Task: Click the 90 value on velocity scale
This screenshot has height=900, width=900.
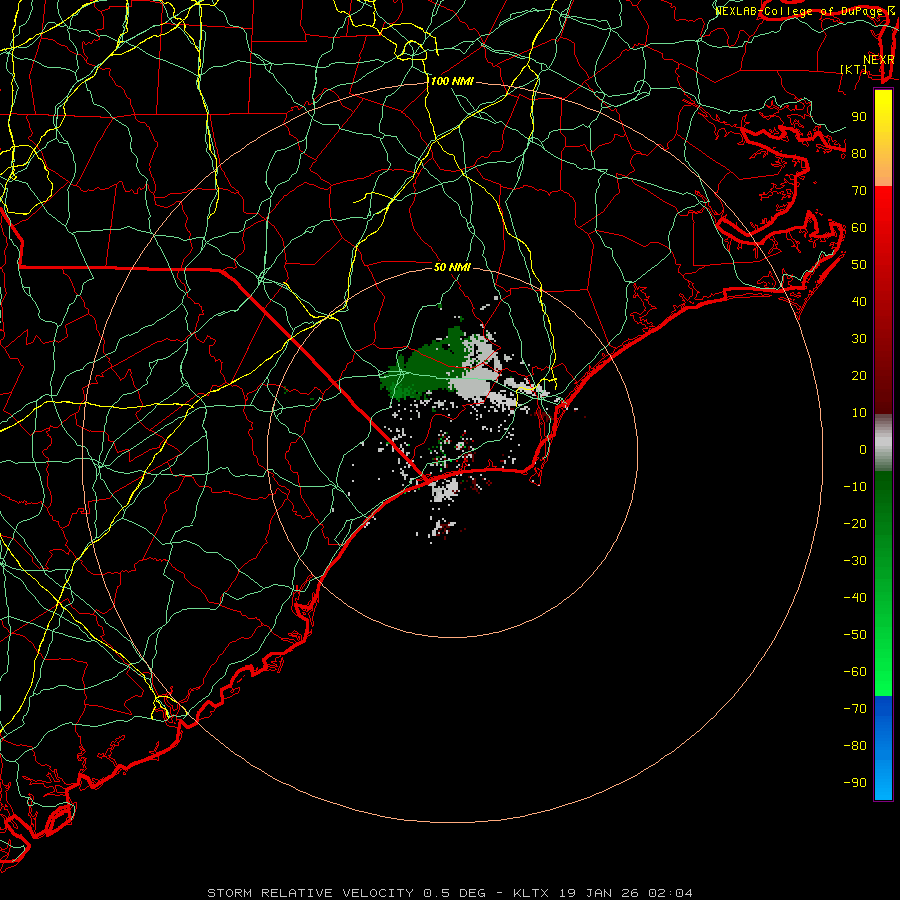Action: tap(859, 117)
